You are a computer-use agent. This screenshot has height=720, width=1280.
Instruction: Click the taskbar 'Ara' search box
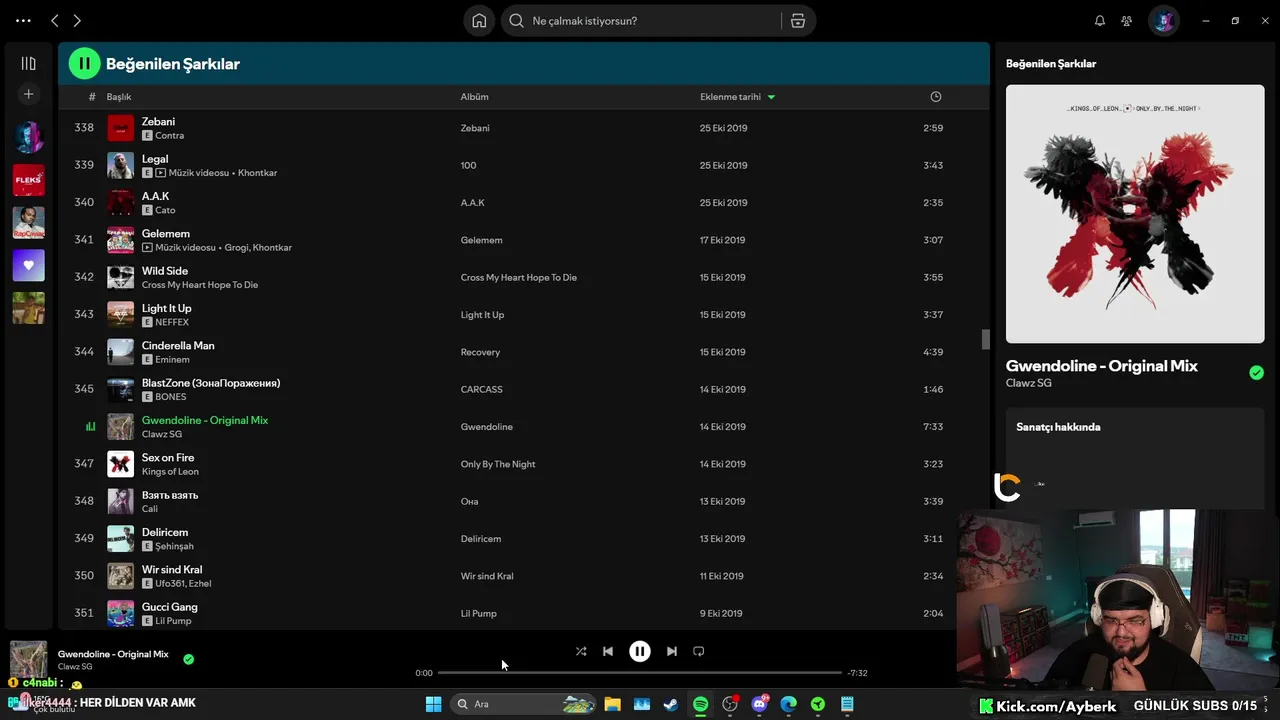click(523, 704)
